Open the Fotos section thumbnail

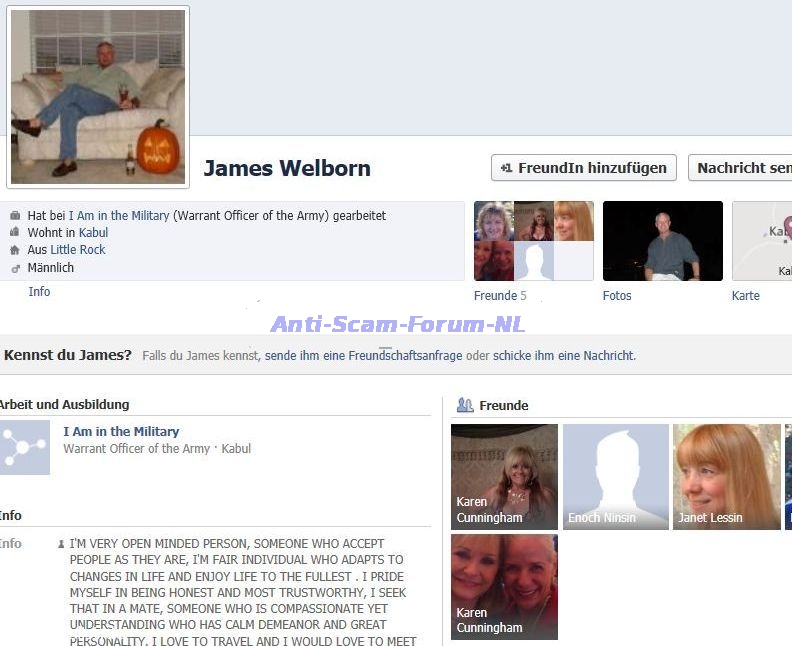click(x=662, y=241)
